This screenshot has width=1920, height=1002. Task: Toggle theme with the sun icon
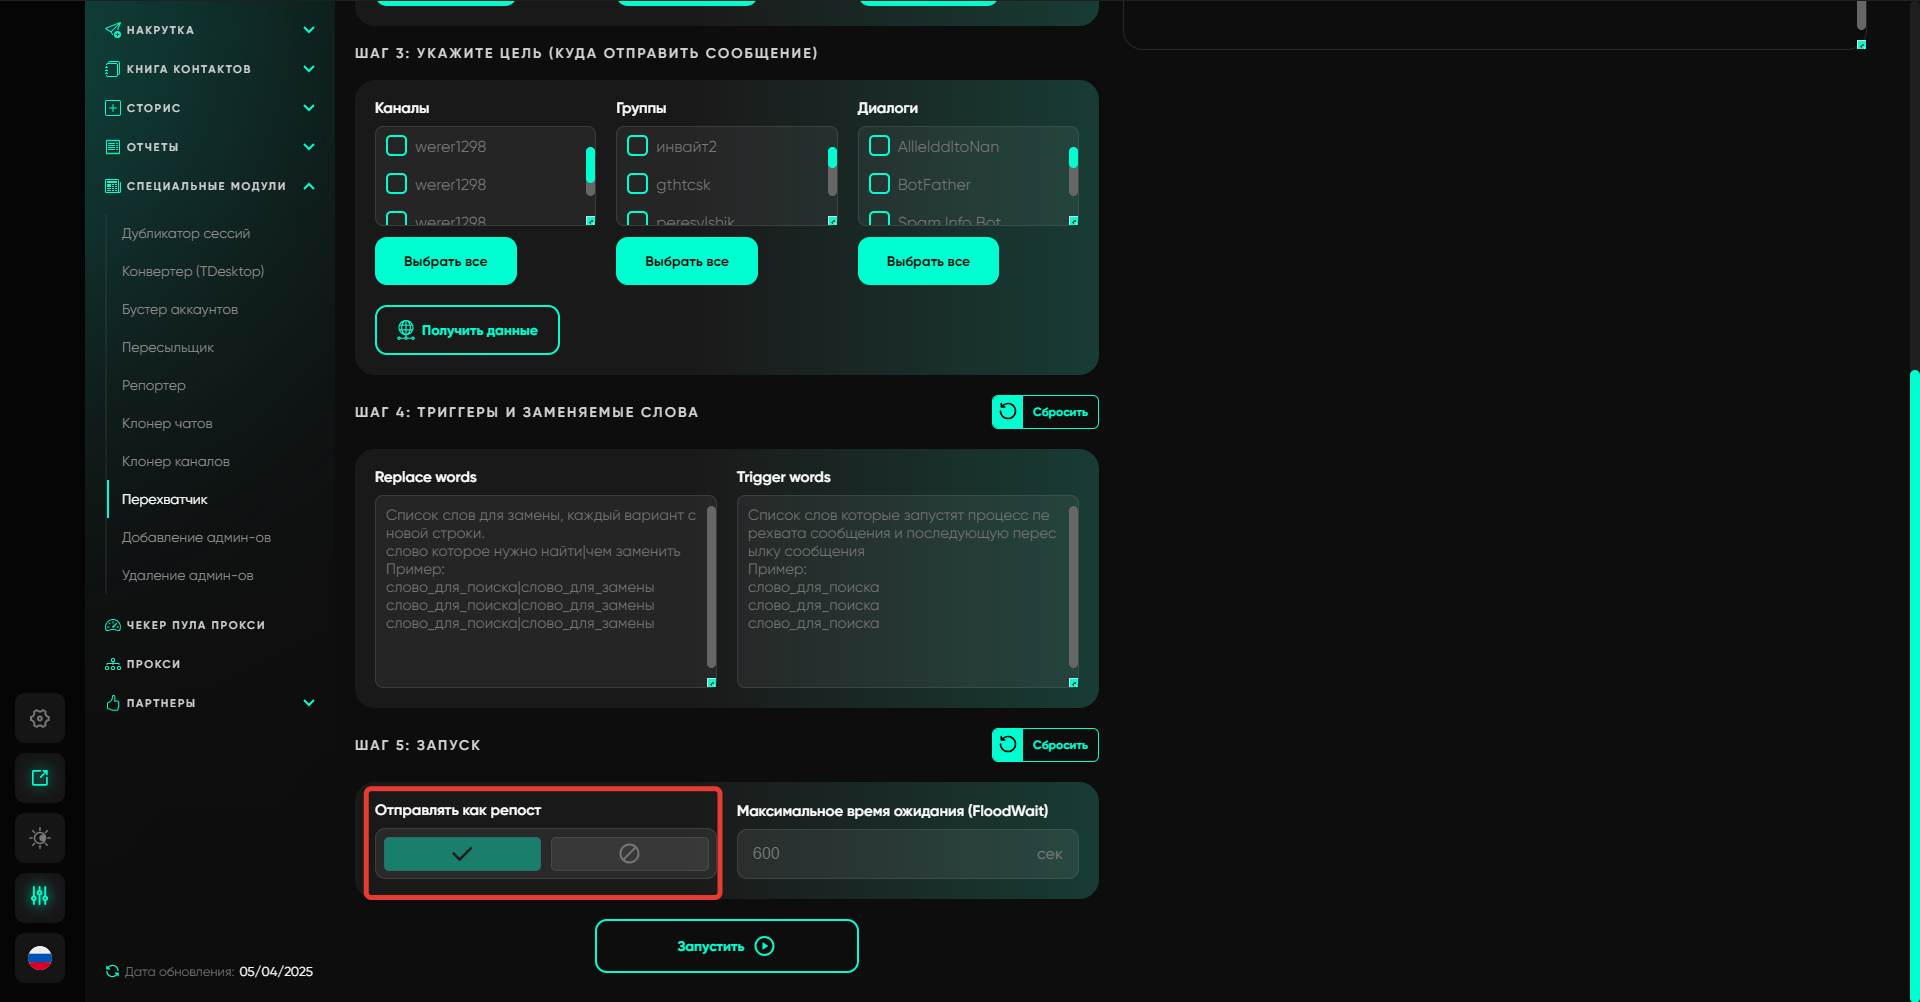tap(40, 838)
